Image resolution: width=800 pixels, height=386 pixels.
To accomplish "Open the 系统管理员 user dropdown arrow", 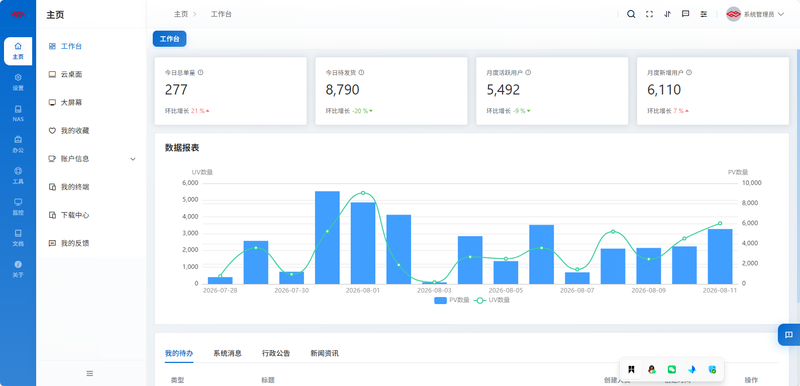I will (x=781, y=14).
